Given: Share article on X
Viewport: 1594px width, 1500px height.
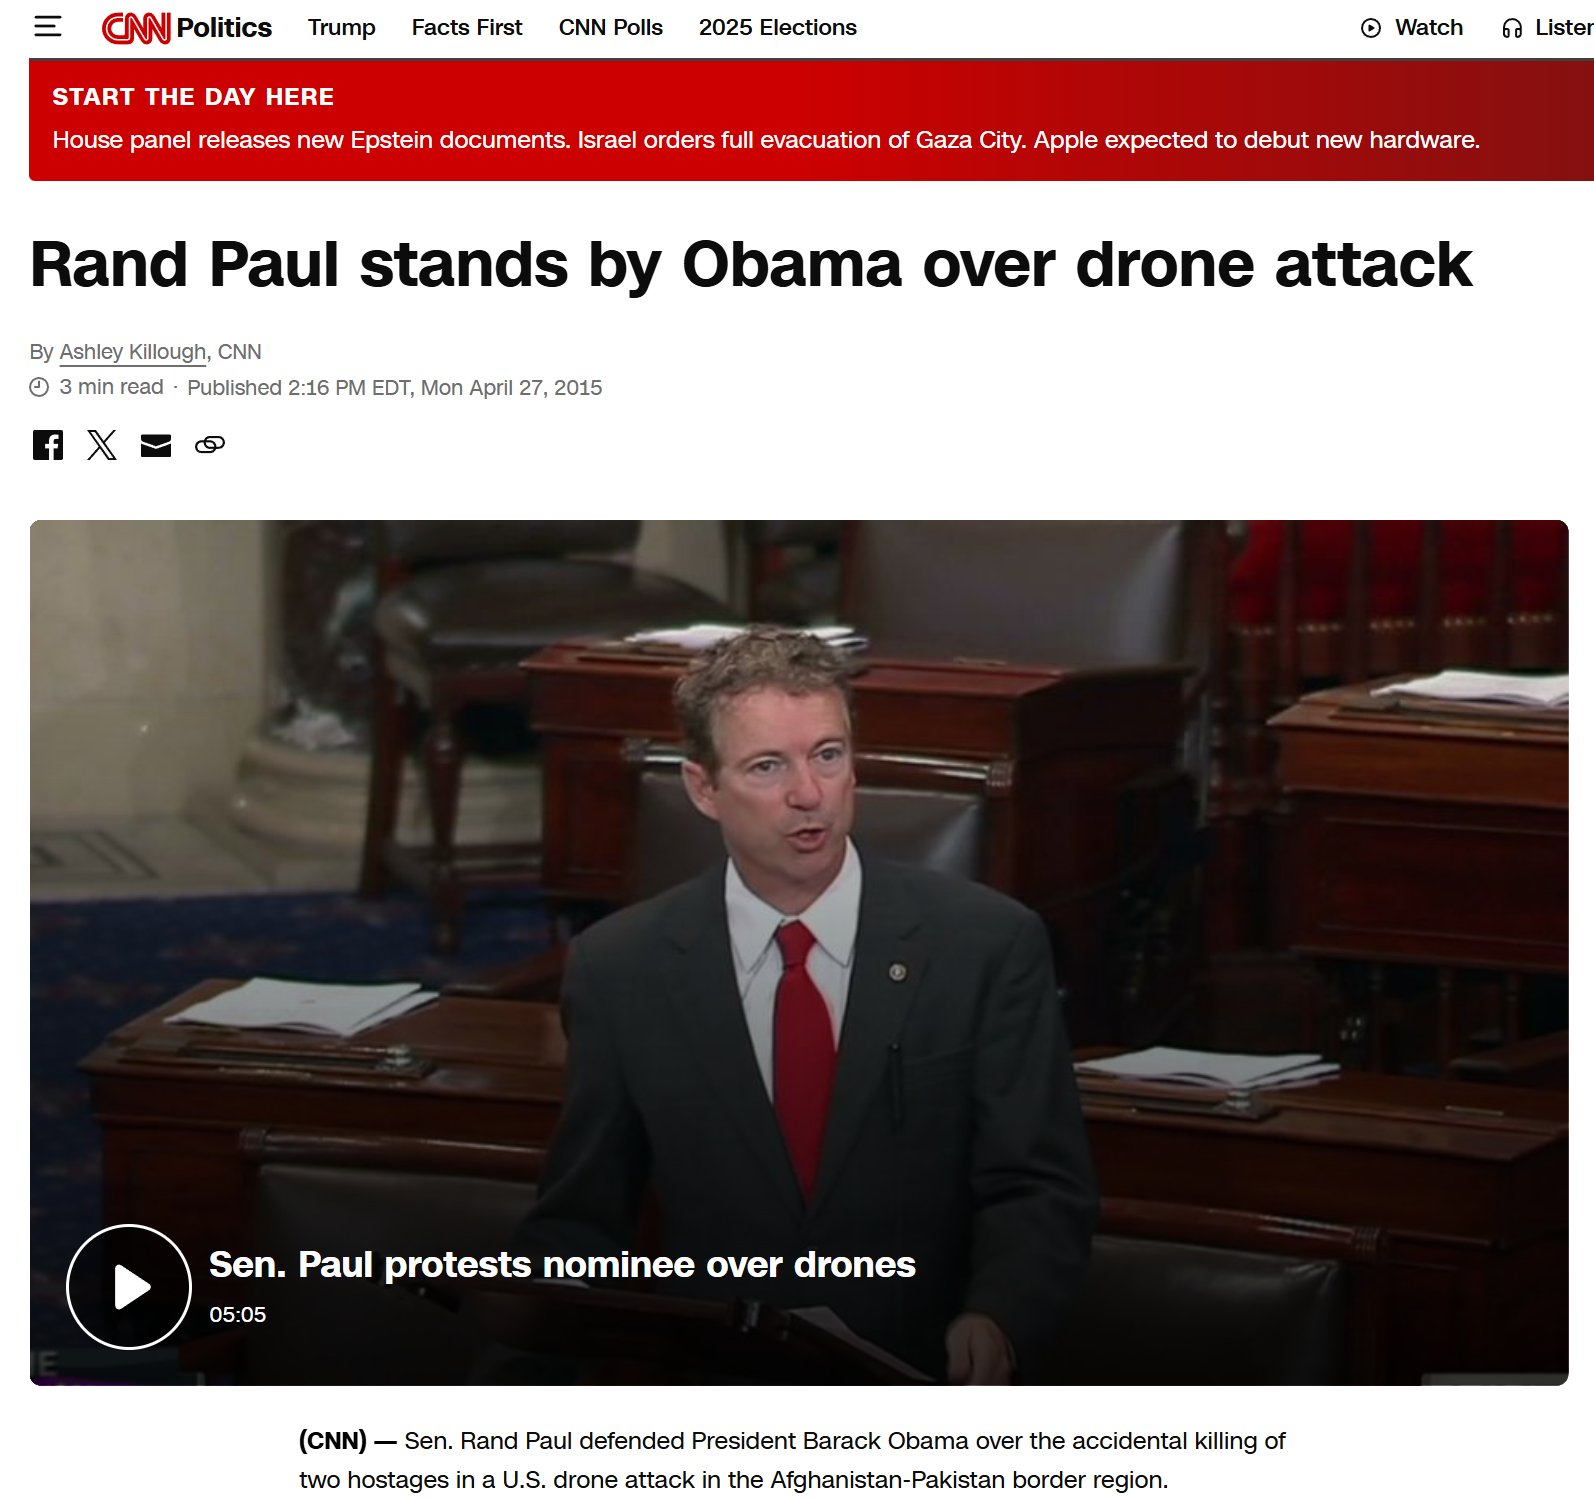Looking at the screenshot, I should pyautogui.click(x=102, y=445).
